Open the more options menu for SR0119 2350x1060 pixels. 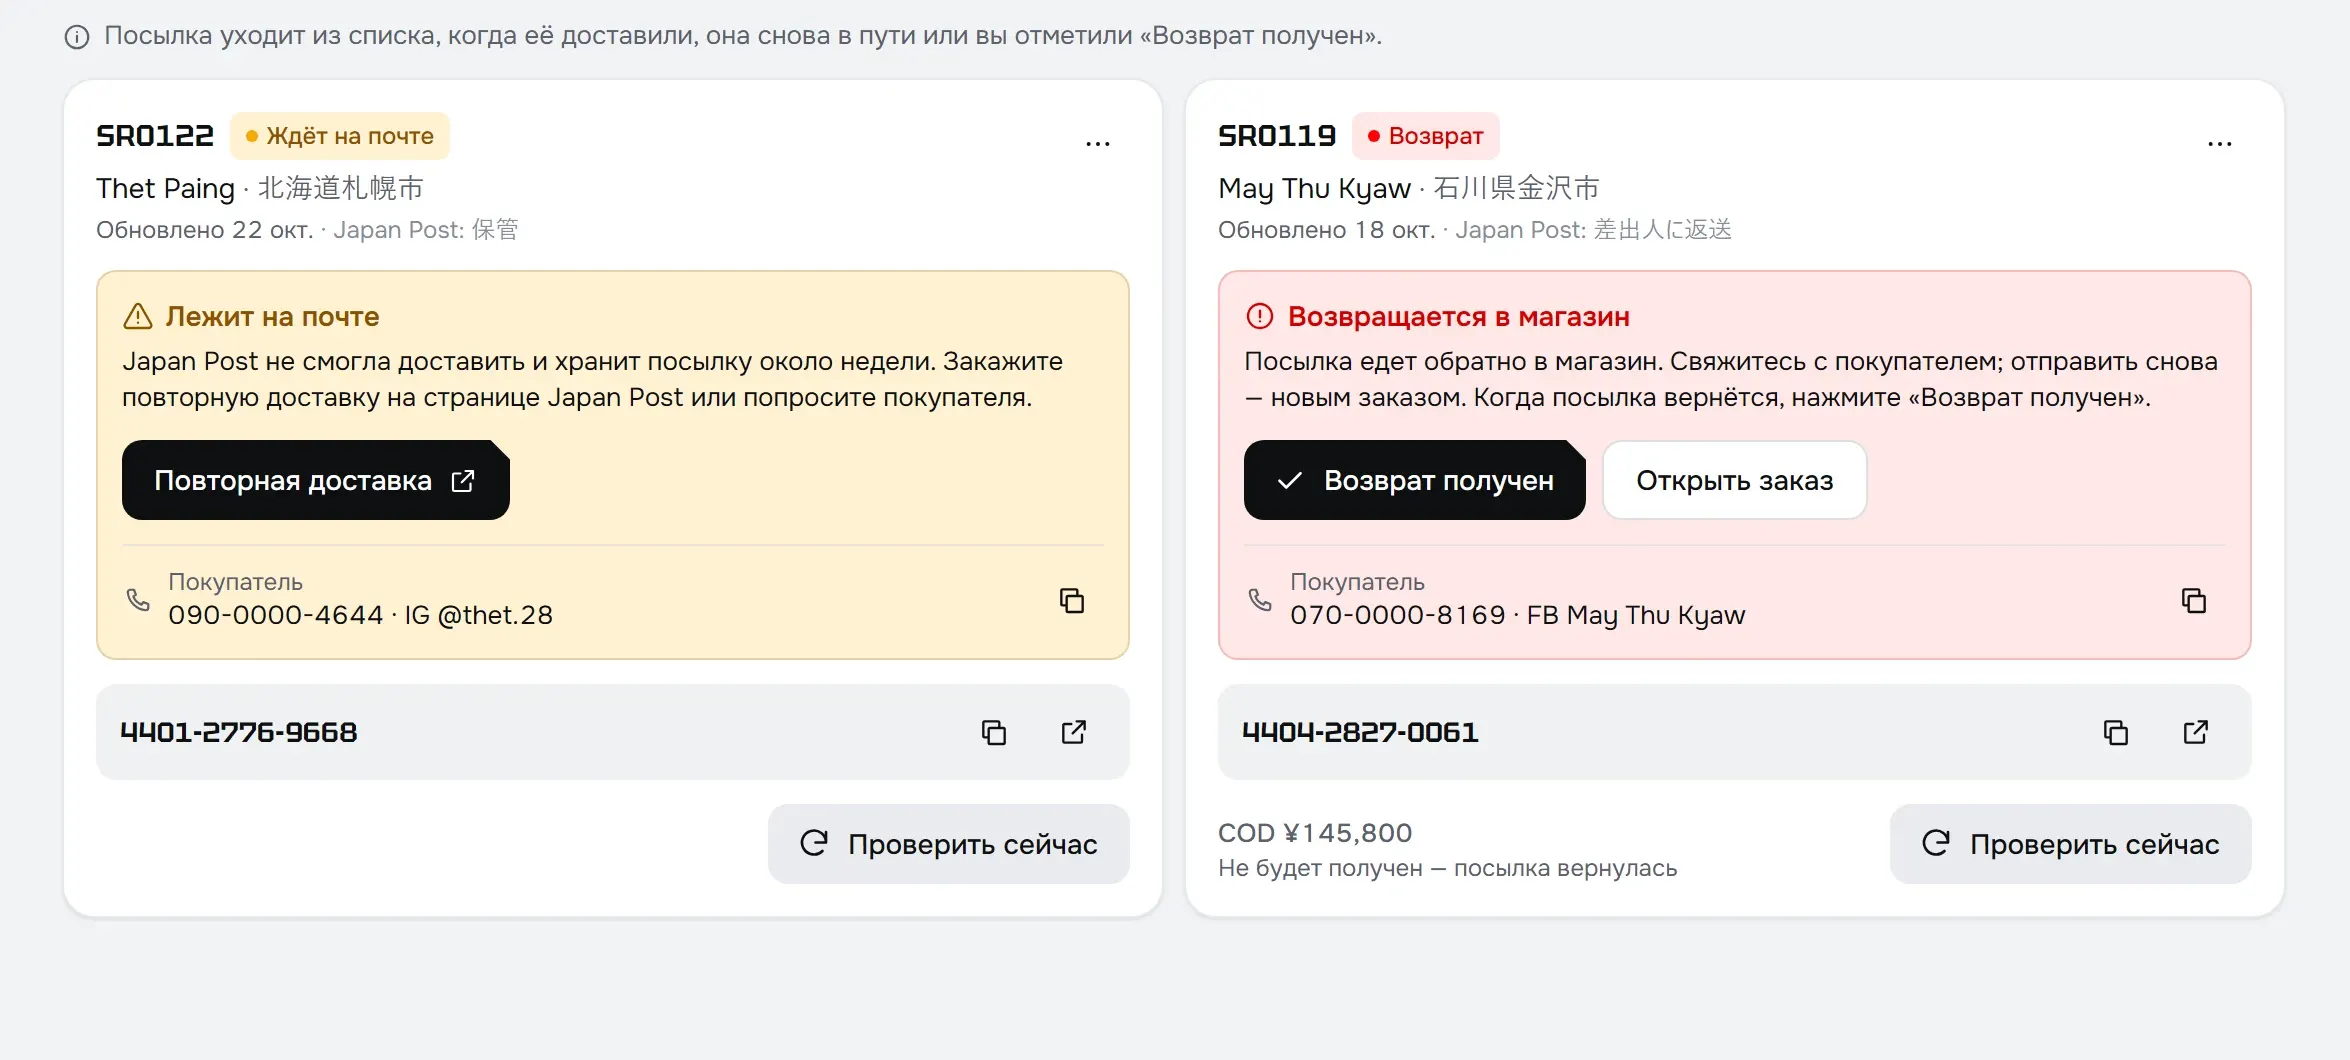2220,143
